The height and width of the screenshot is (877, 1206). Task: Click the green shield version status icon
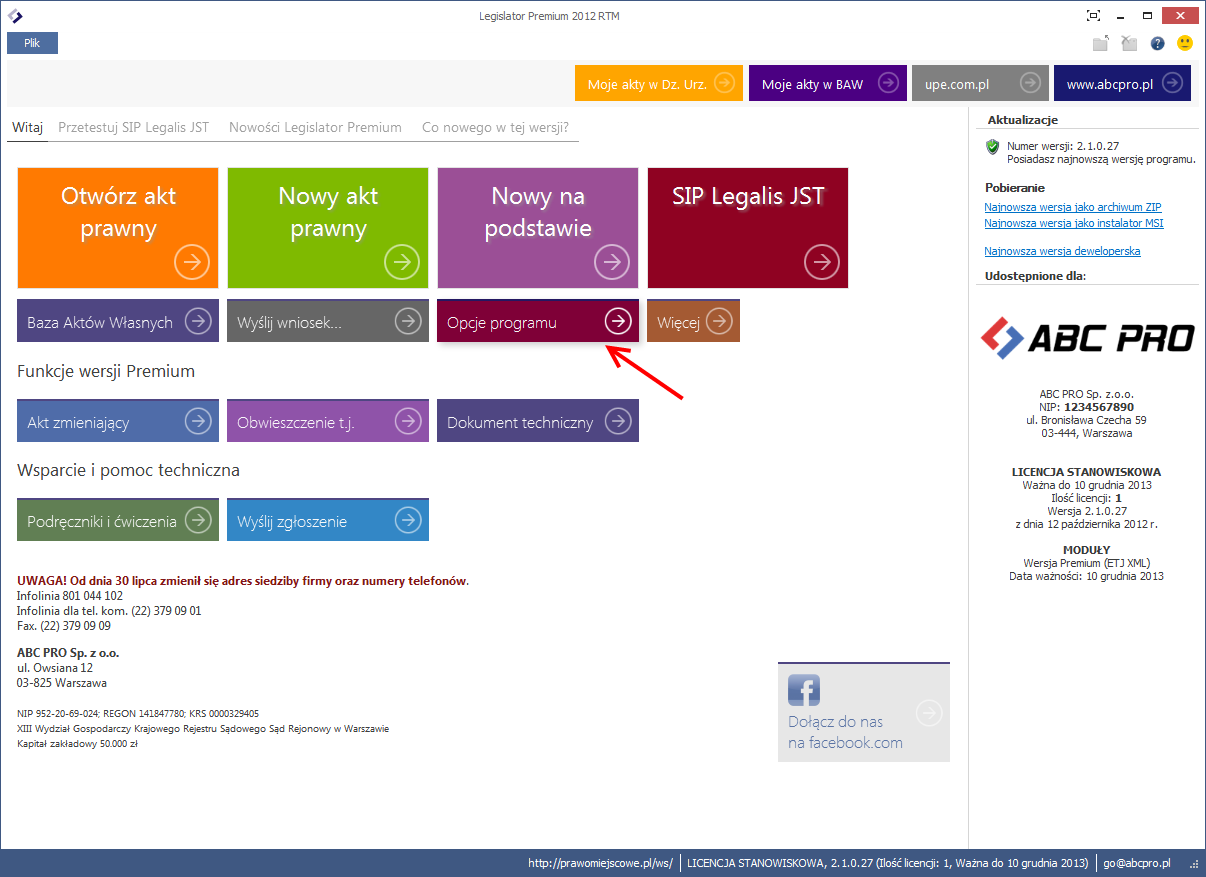click(x=993, y=147)
